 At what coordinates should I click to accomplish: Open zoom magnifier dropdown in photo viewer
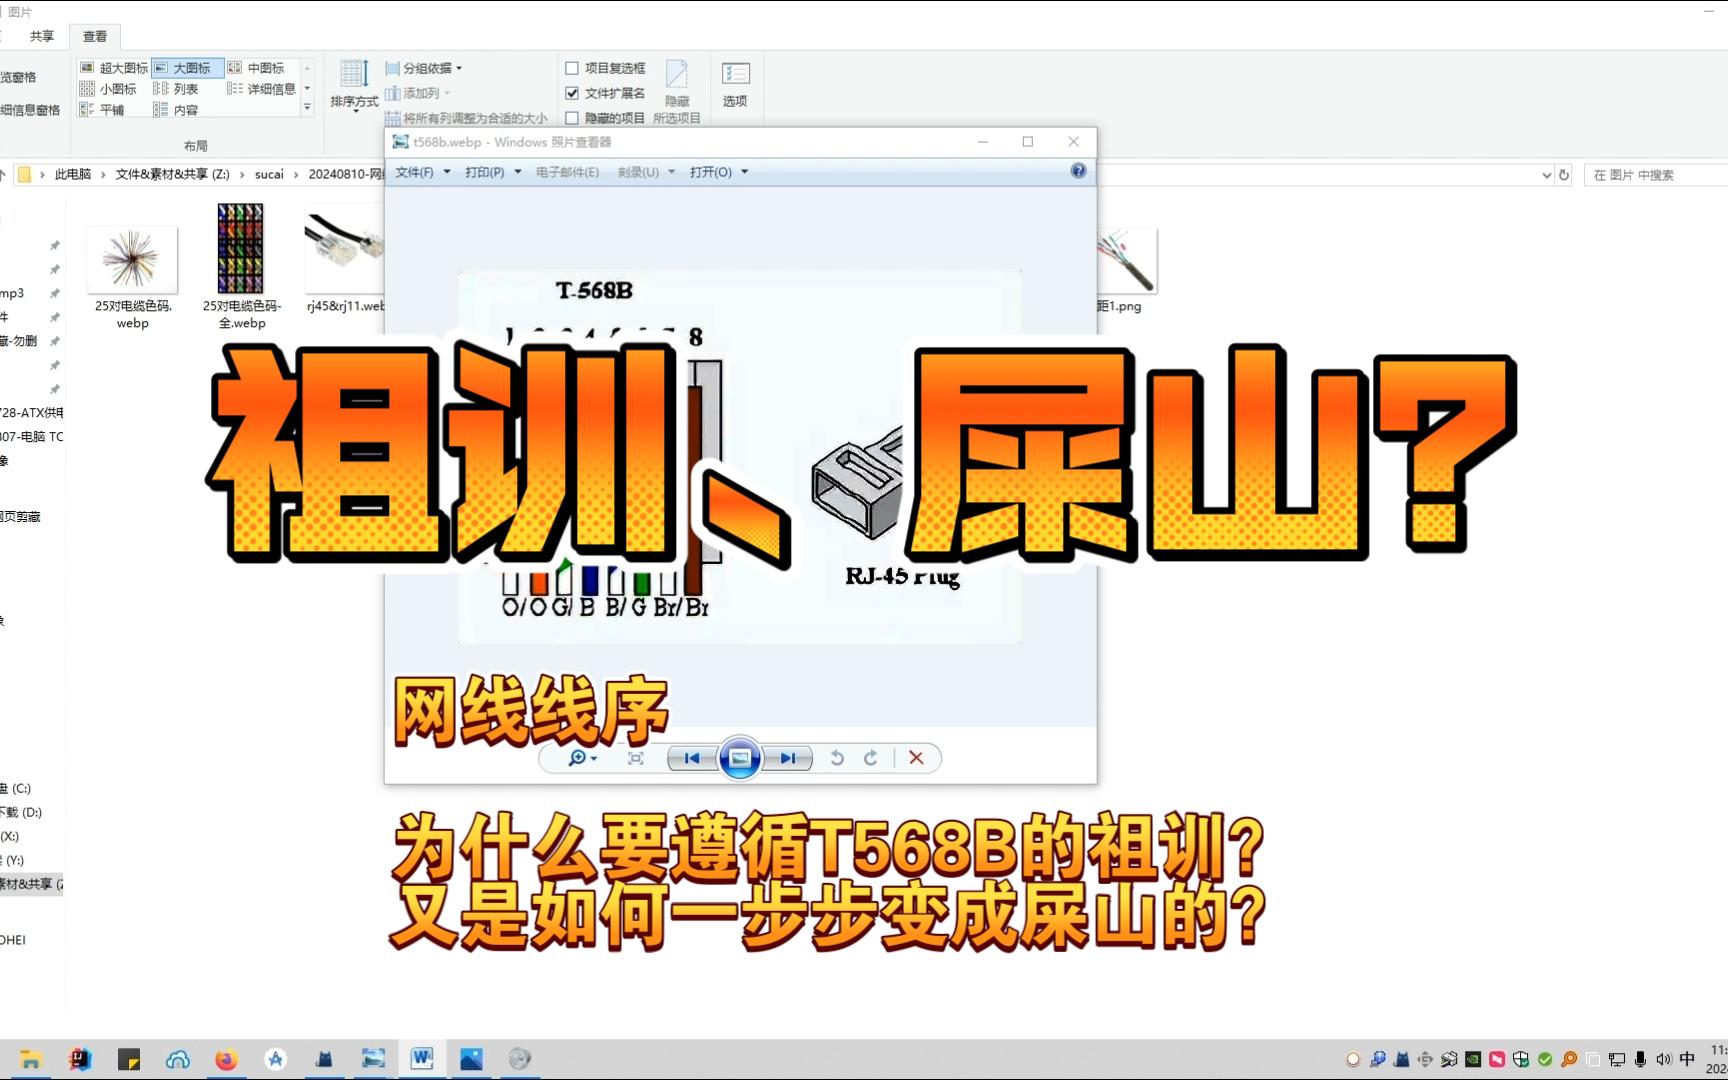click(582, 758)
